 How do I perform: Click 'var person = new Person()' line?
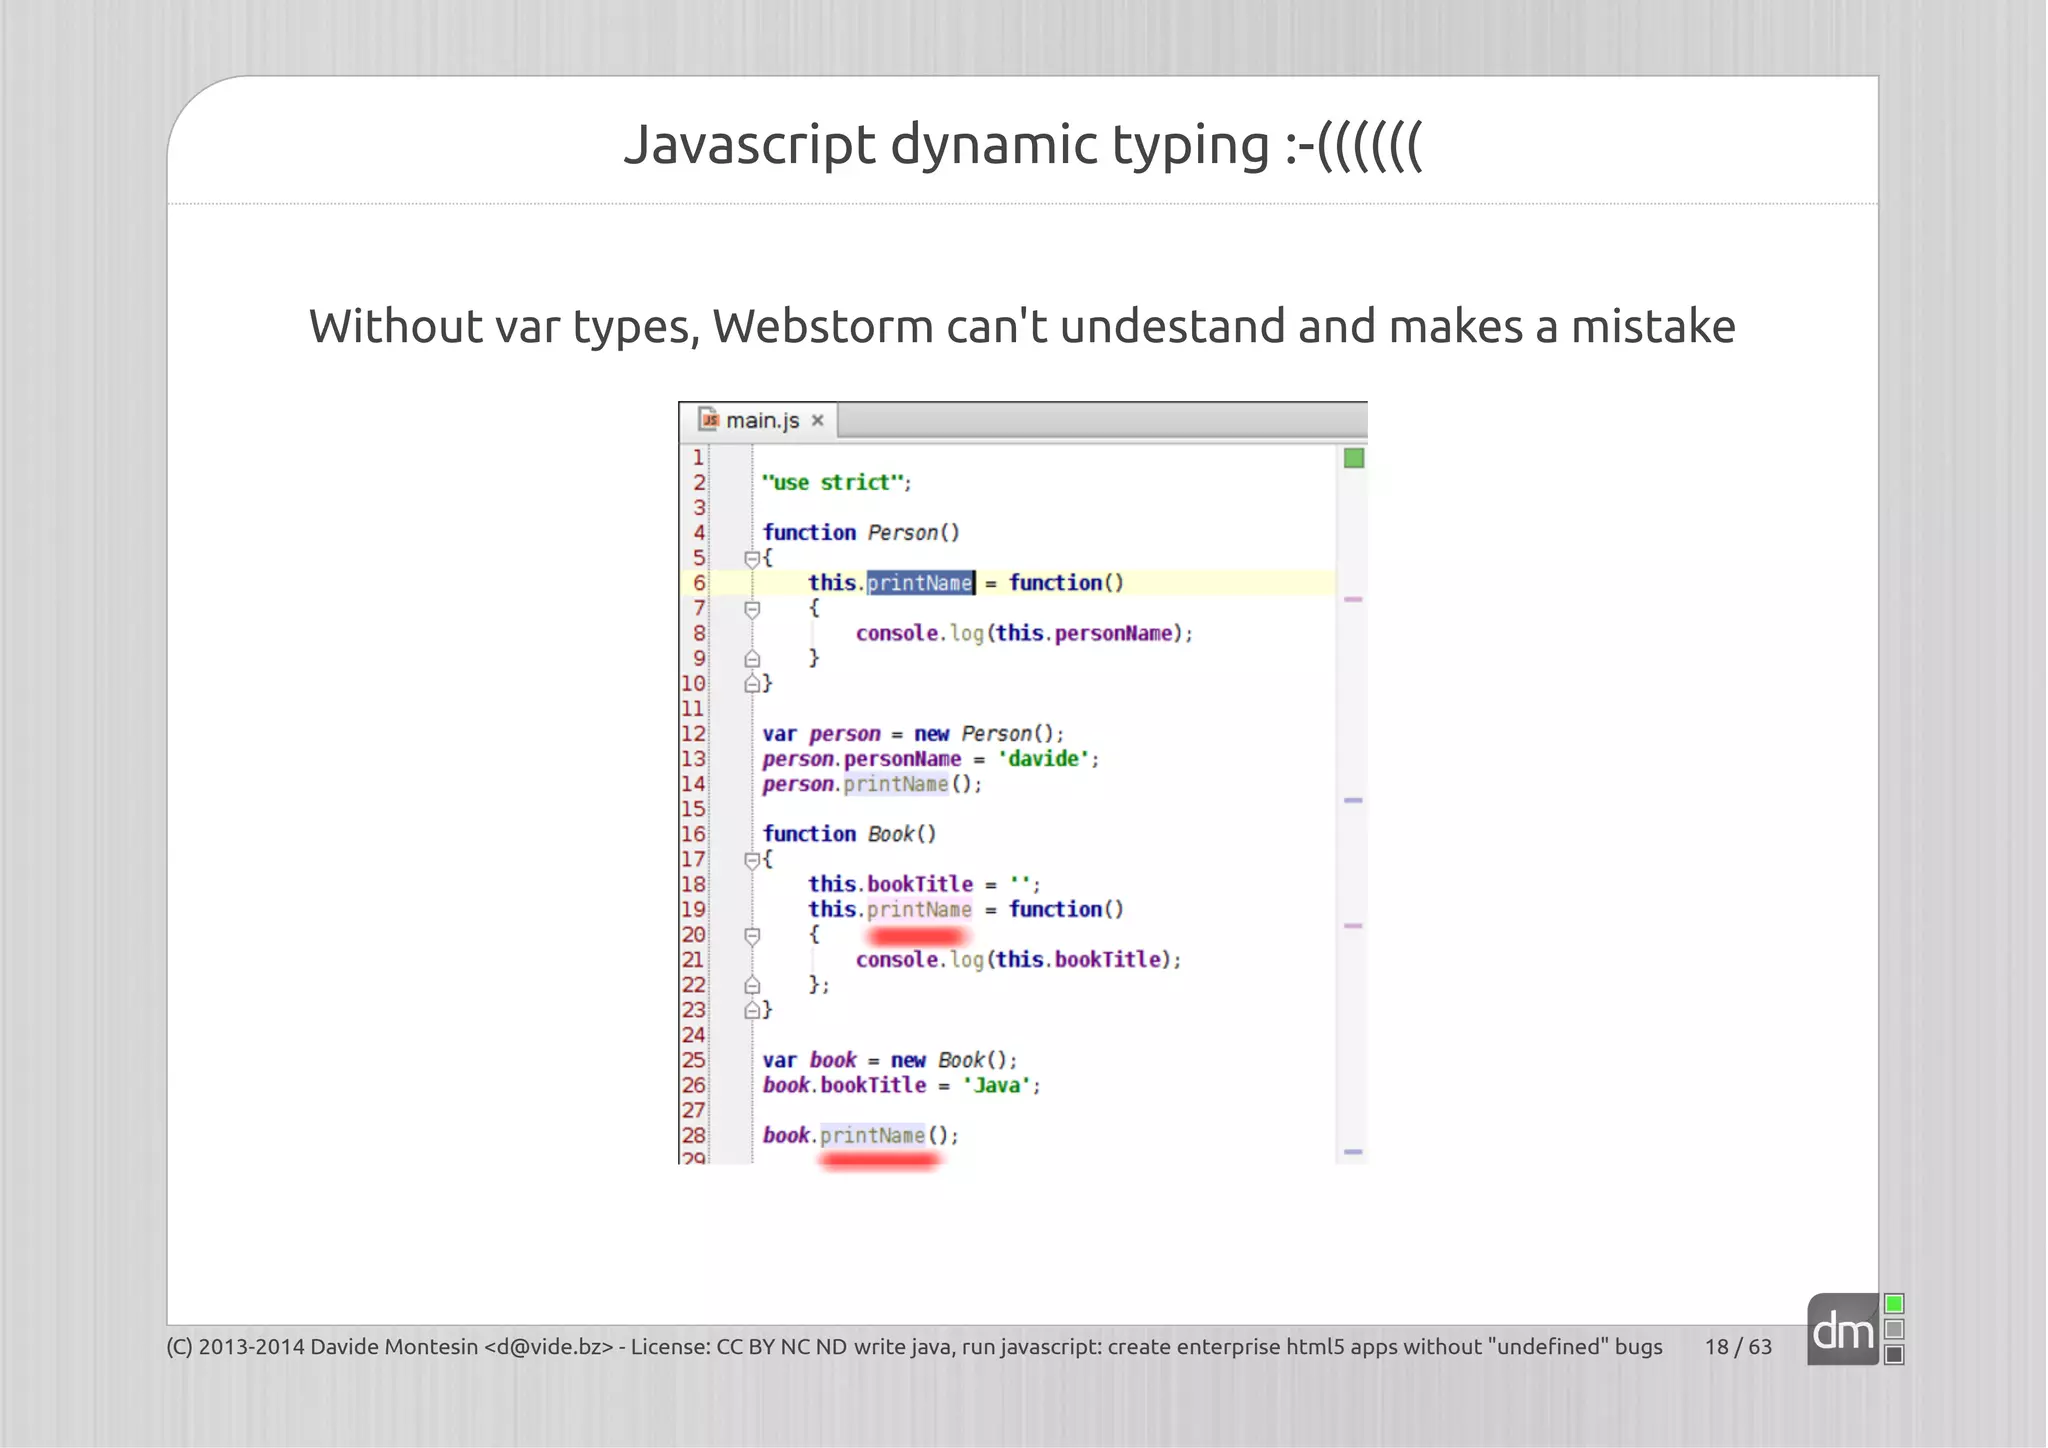tap(913, 734)
